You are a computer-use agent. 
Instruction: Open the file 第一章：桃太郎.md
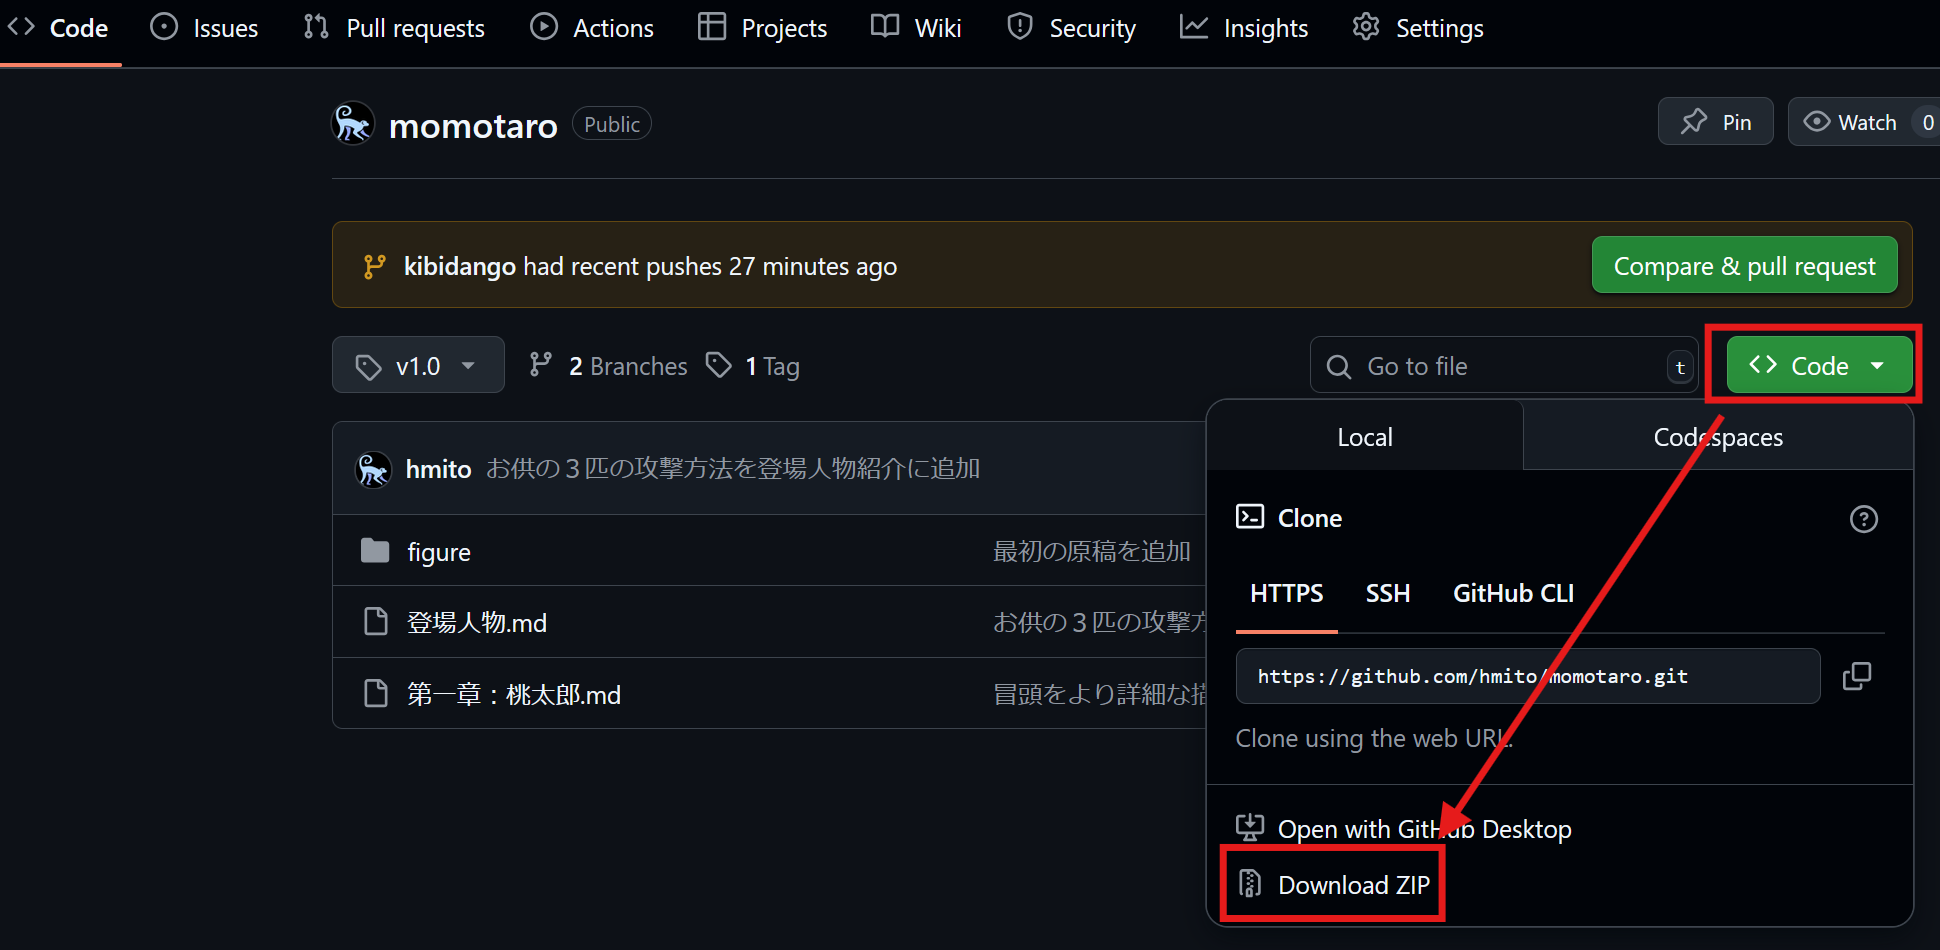pyautogui.click(x=514, y=695)
